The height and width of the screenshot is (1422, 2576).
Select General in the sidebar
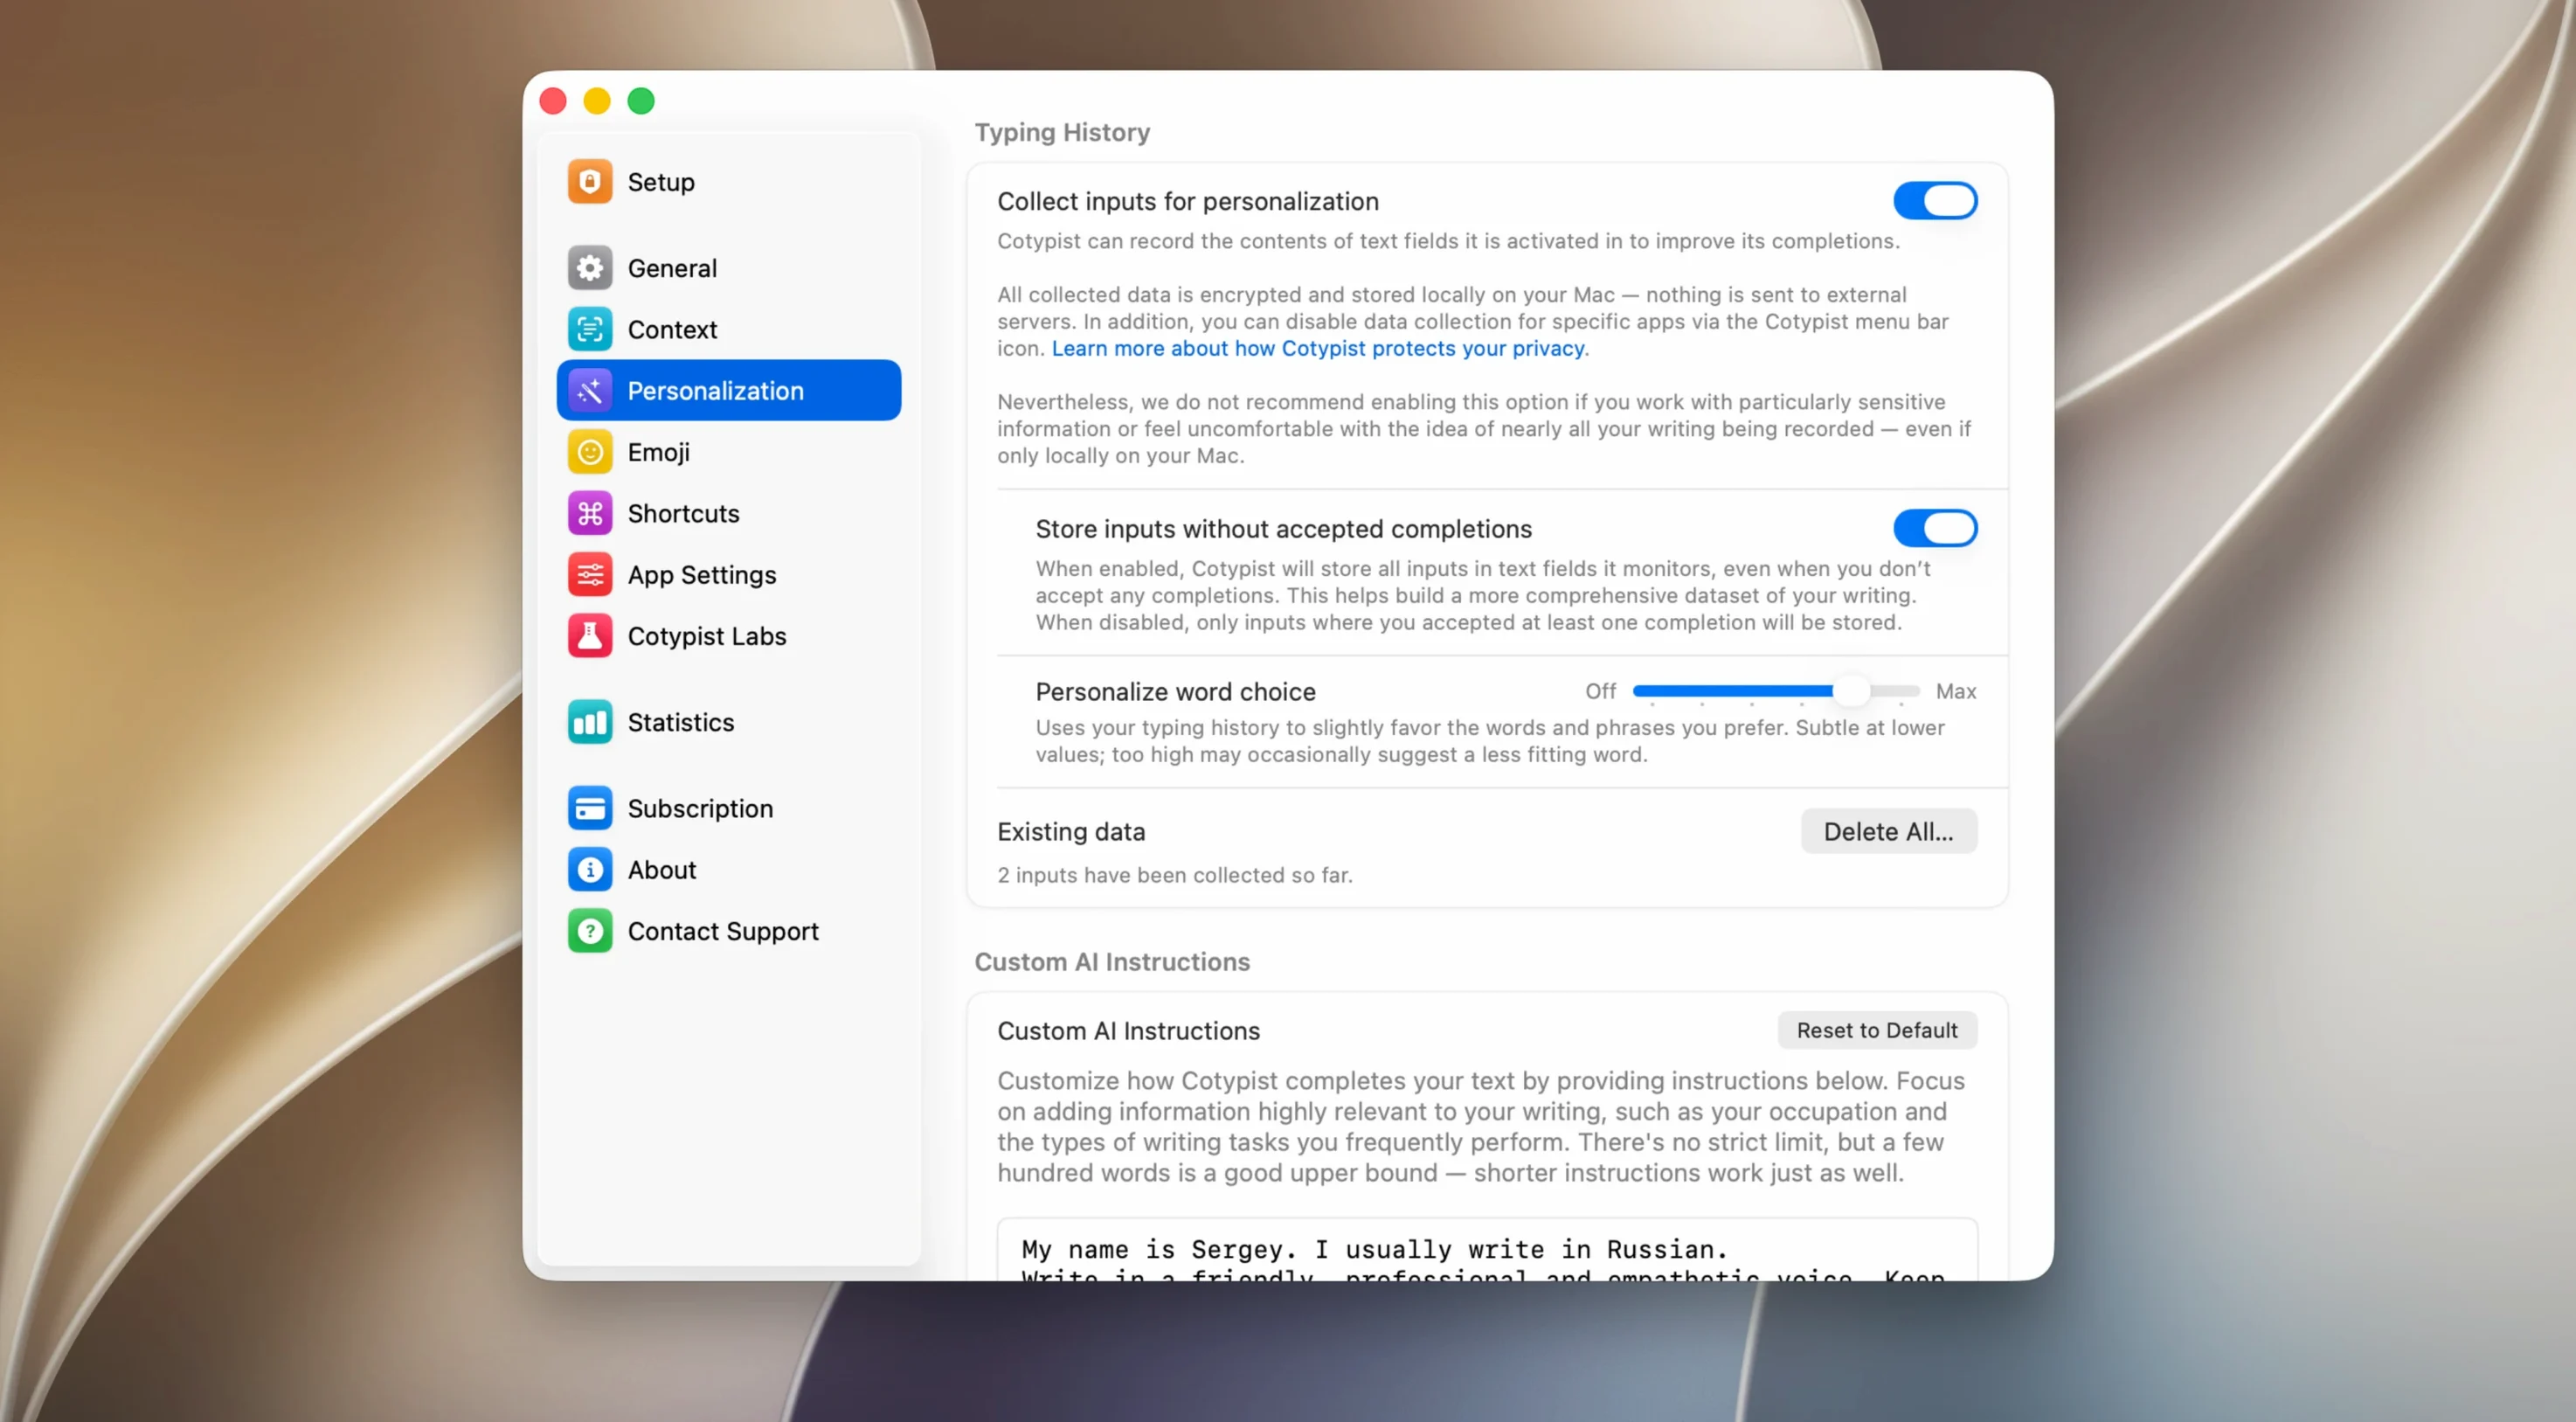(729, 268)
